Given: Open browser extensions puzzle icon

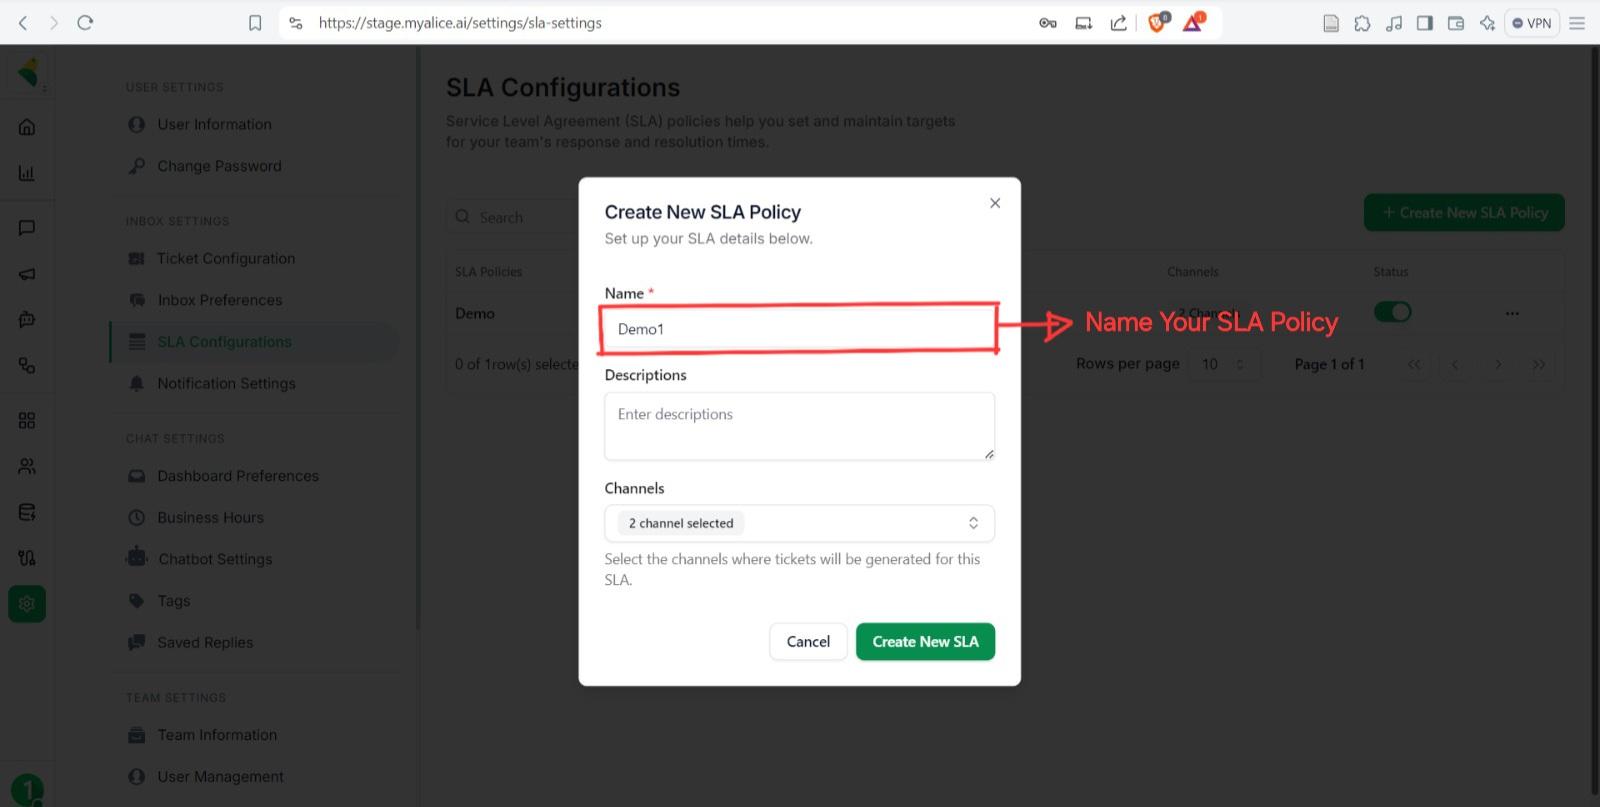Looking at the screenshot, I should [x=1362, y=23].
